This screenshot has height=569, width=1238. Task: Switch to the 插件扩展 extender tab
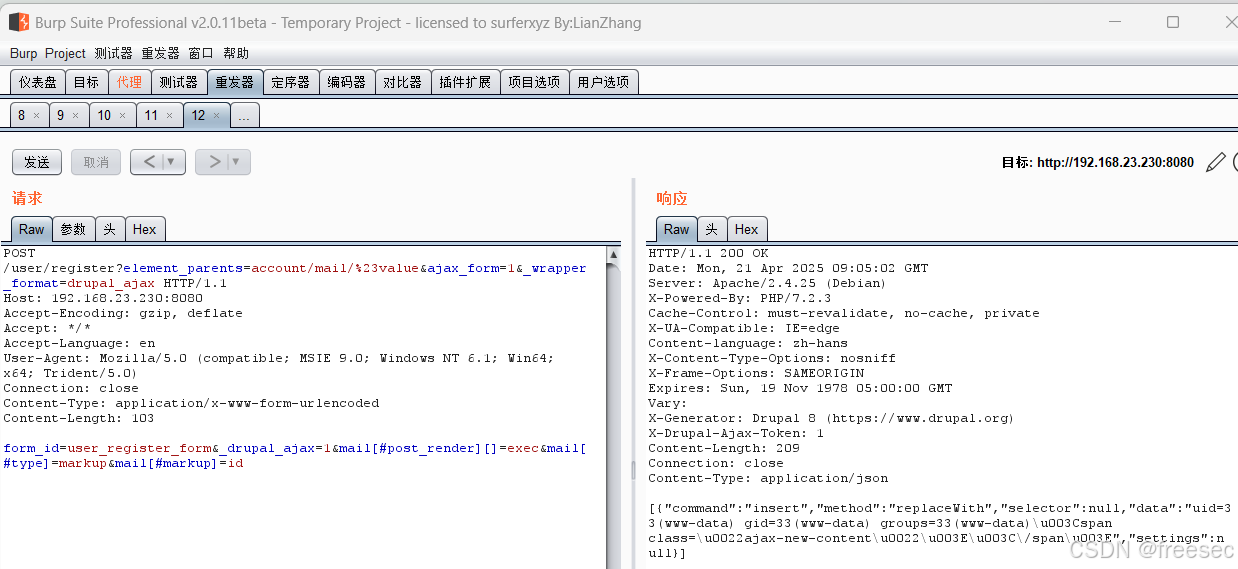pos(465,82)
